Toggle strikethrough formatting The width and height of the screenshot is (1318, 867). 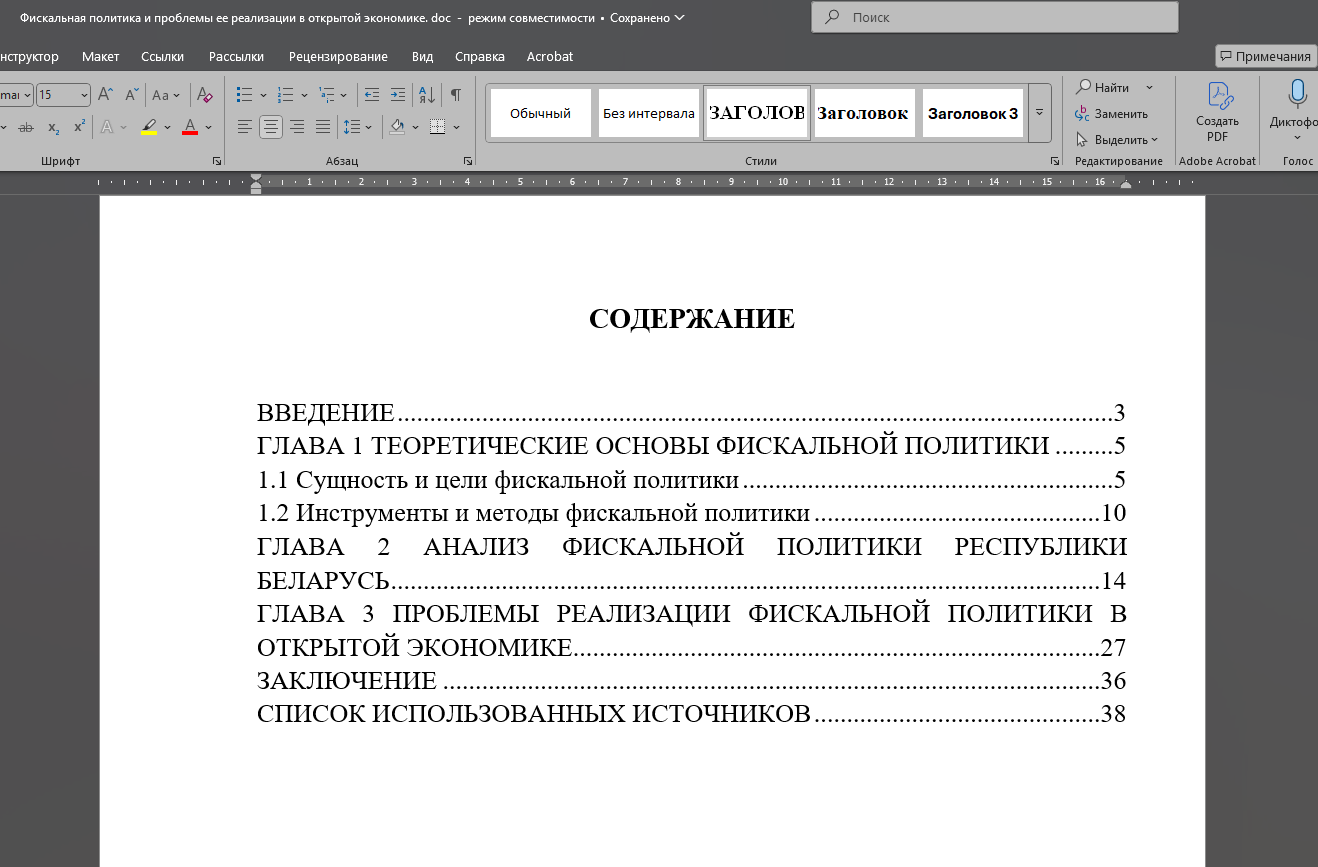(x=26, y=127)
